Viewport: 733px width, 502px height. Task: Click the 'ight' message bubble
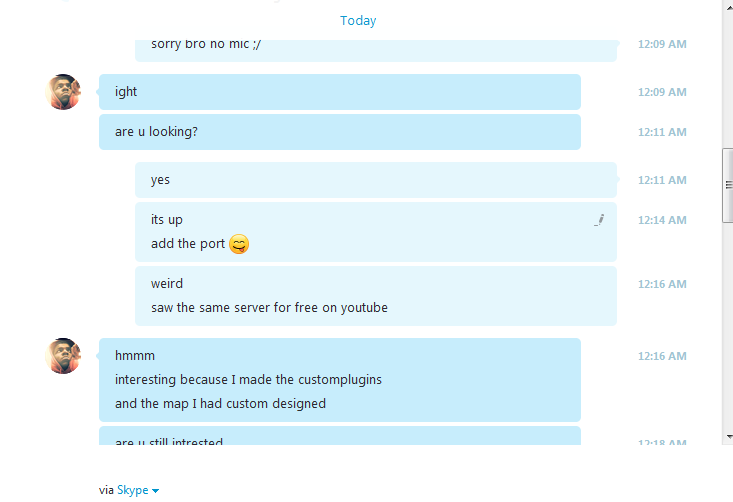coord(340,92)
